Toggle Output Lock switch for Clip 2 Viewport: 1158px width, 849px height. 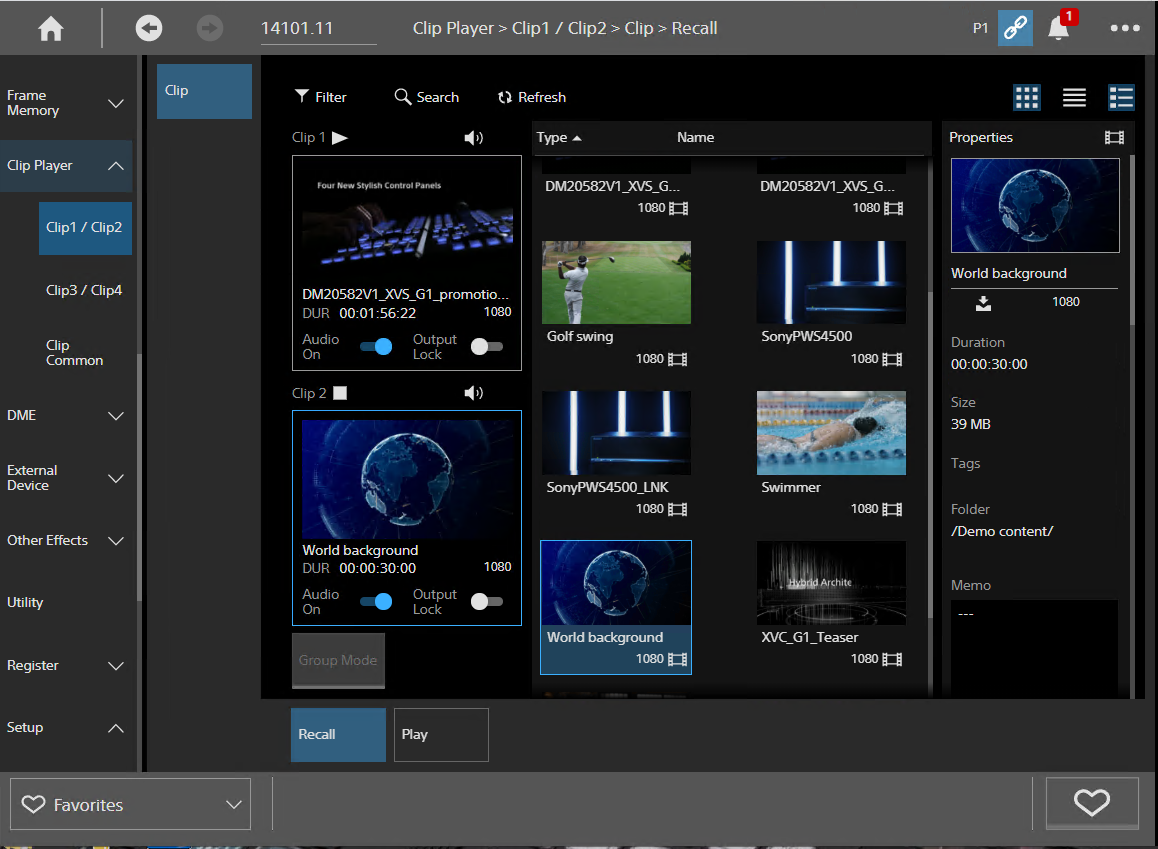coord(487,602)
